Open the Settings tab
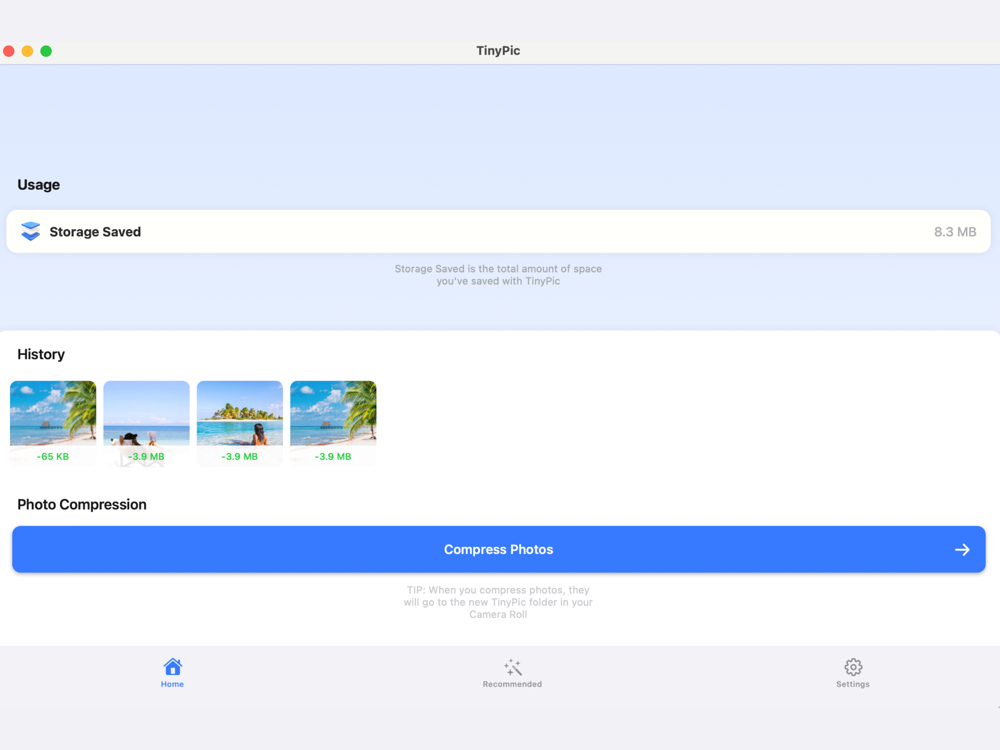This screenshot has width=1000, height=750. [853, 673]
